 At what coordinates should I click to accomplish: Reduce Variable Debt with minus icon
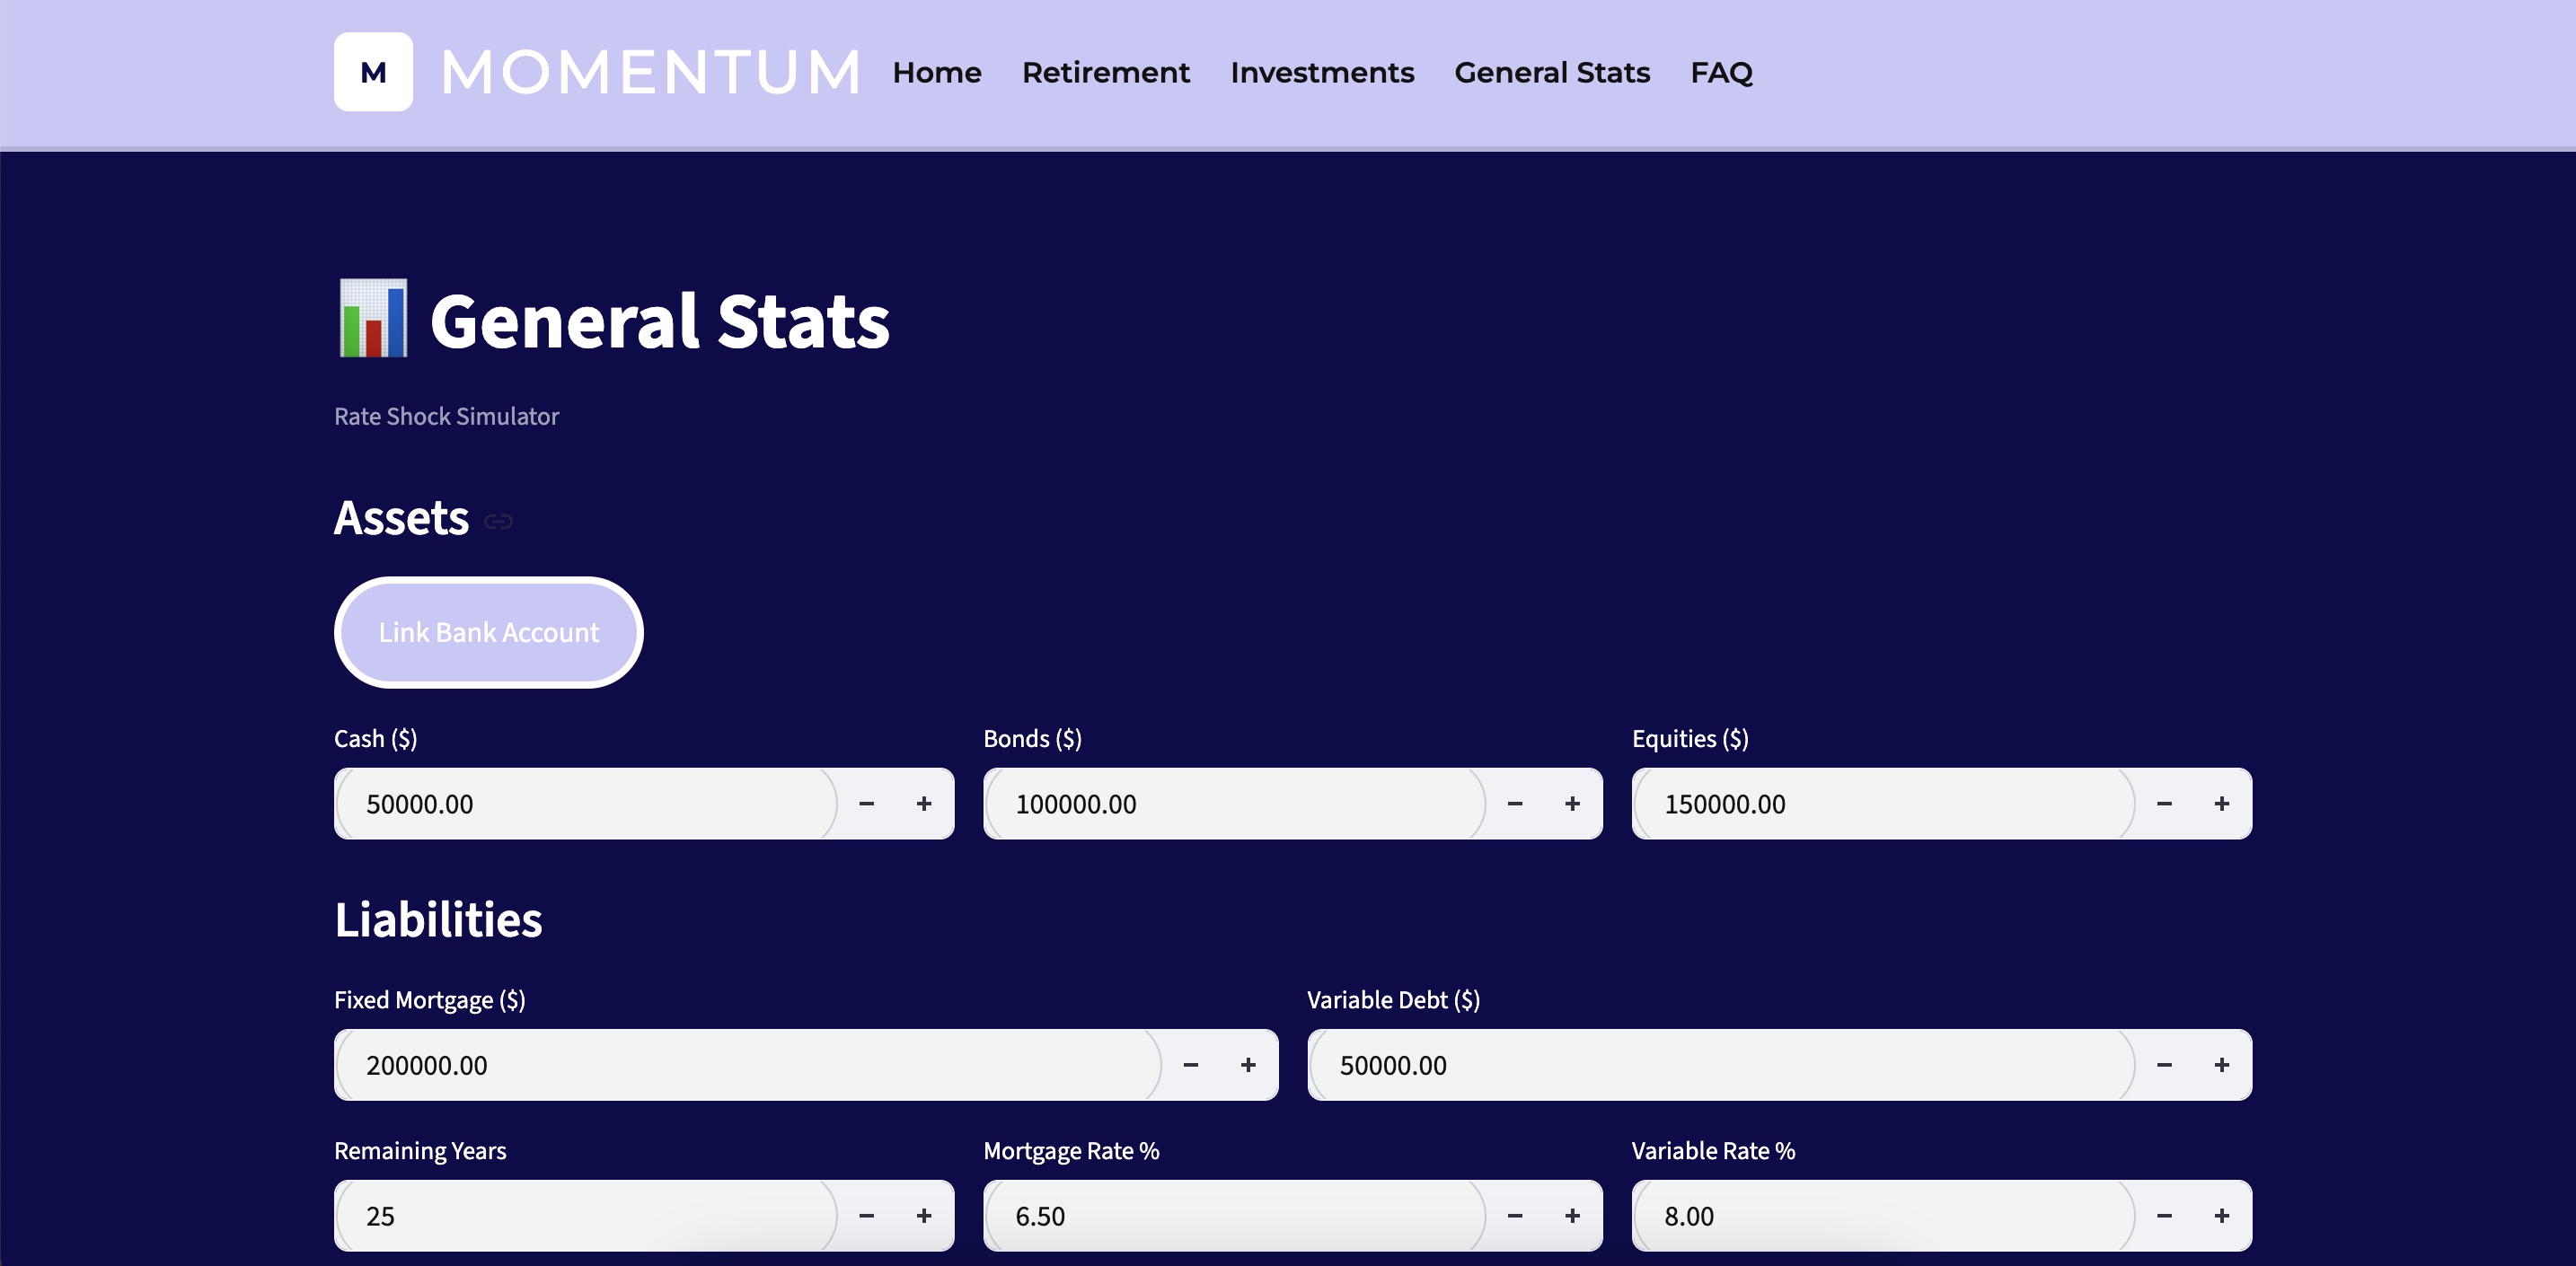[x=2164, y=1064]
